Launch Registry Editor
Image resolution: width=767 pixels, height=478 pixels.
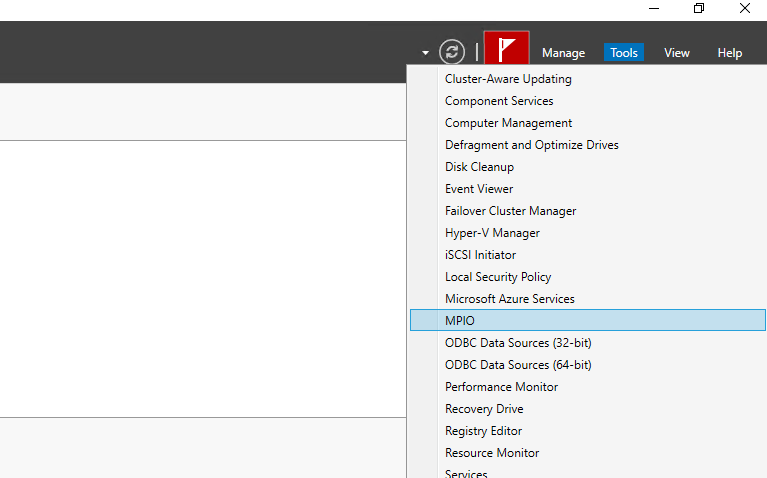[484, 431]
